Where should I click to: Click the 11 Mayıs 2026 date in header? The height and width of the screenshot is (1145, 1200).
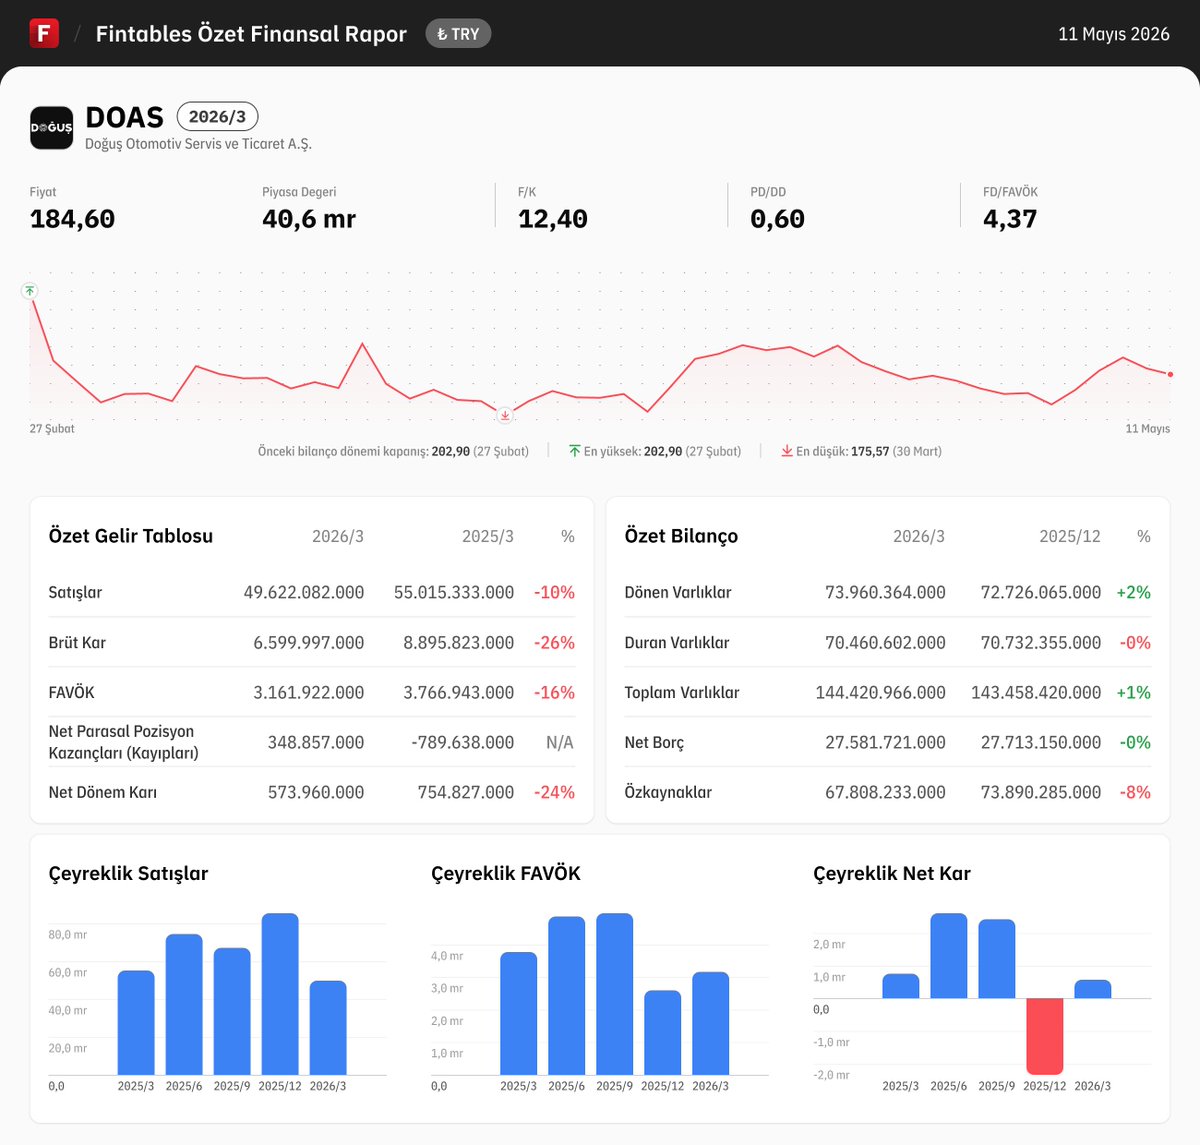click(x=1114, y=34)
